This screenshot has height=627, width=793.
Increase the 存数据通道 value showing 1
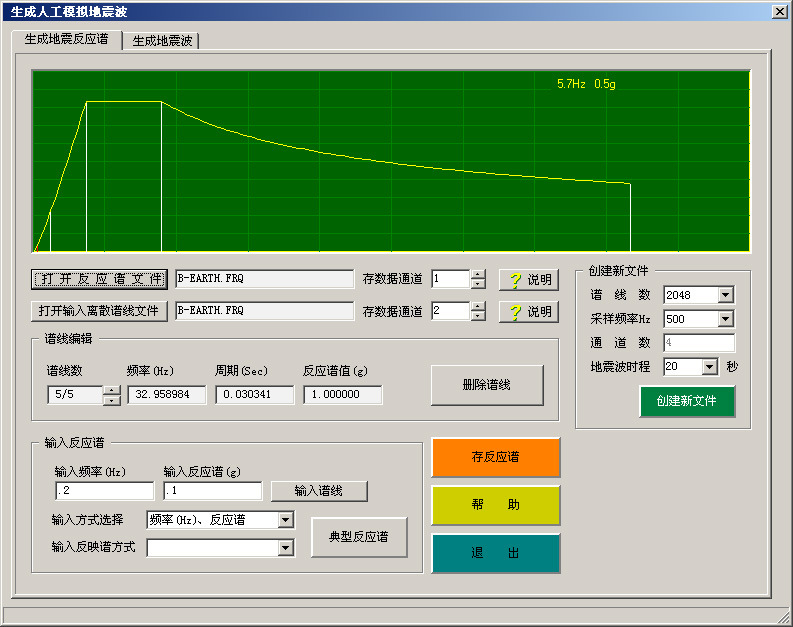pyautogui.click(x=478, y=275)
